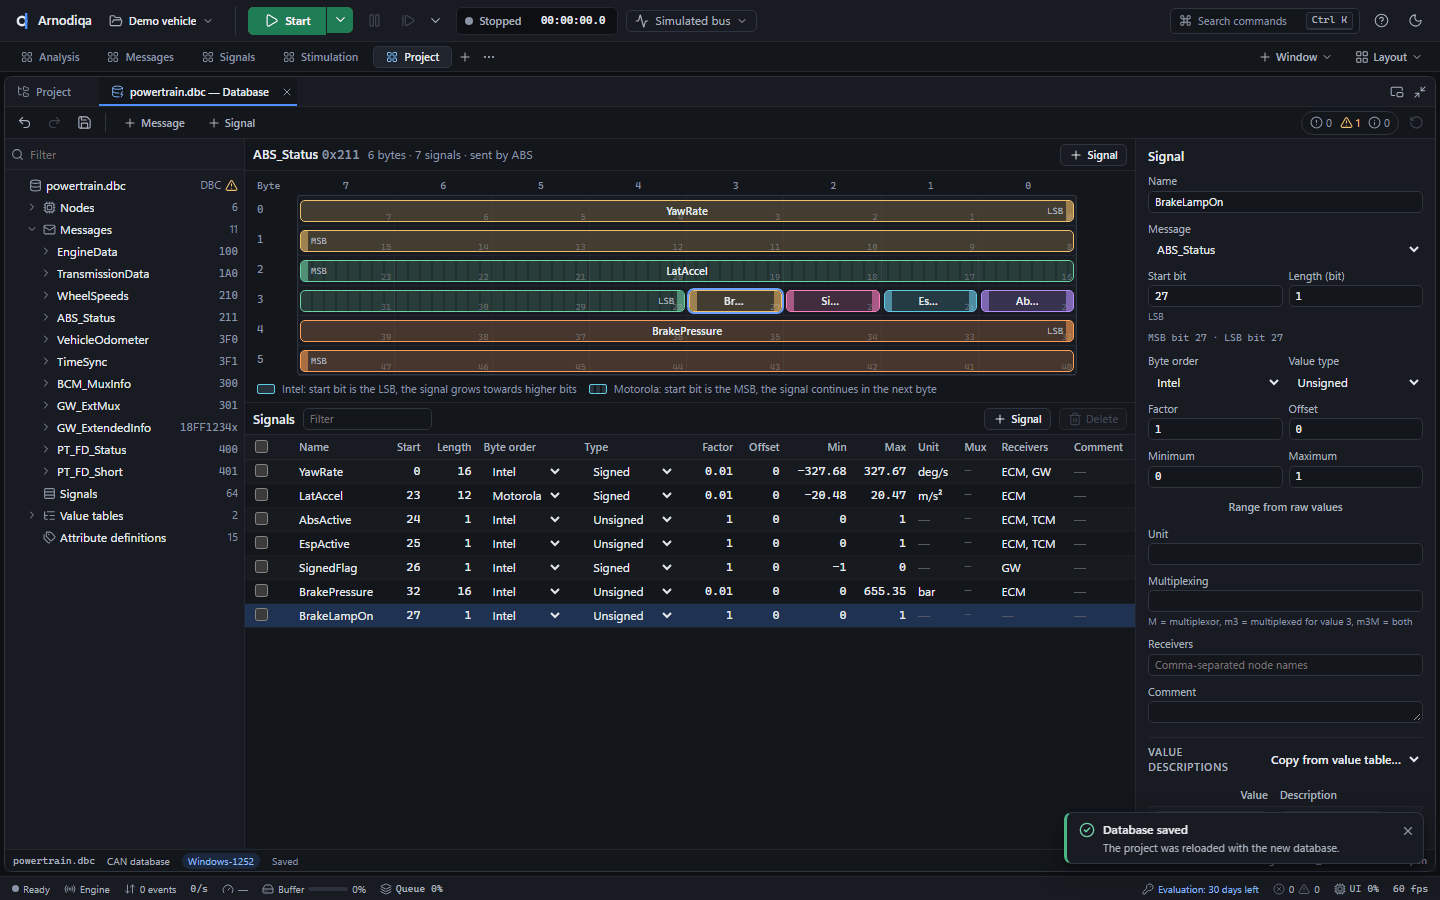The height and width of the screenshot is (900, 1440).
Task: Select the YawRate block in bit layout
Action: (x=687, y=211)
